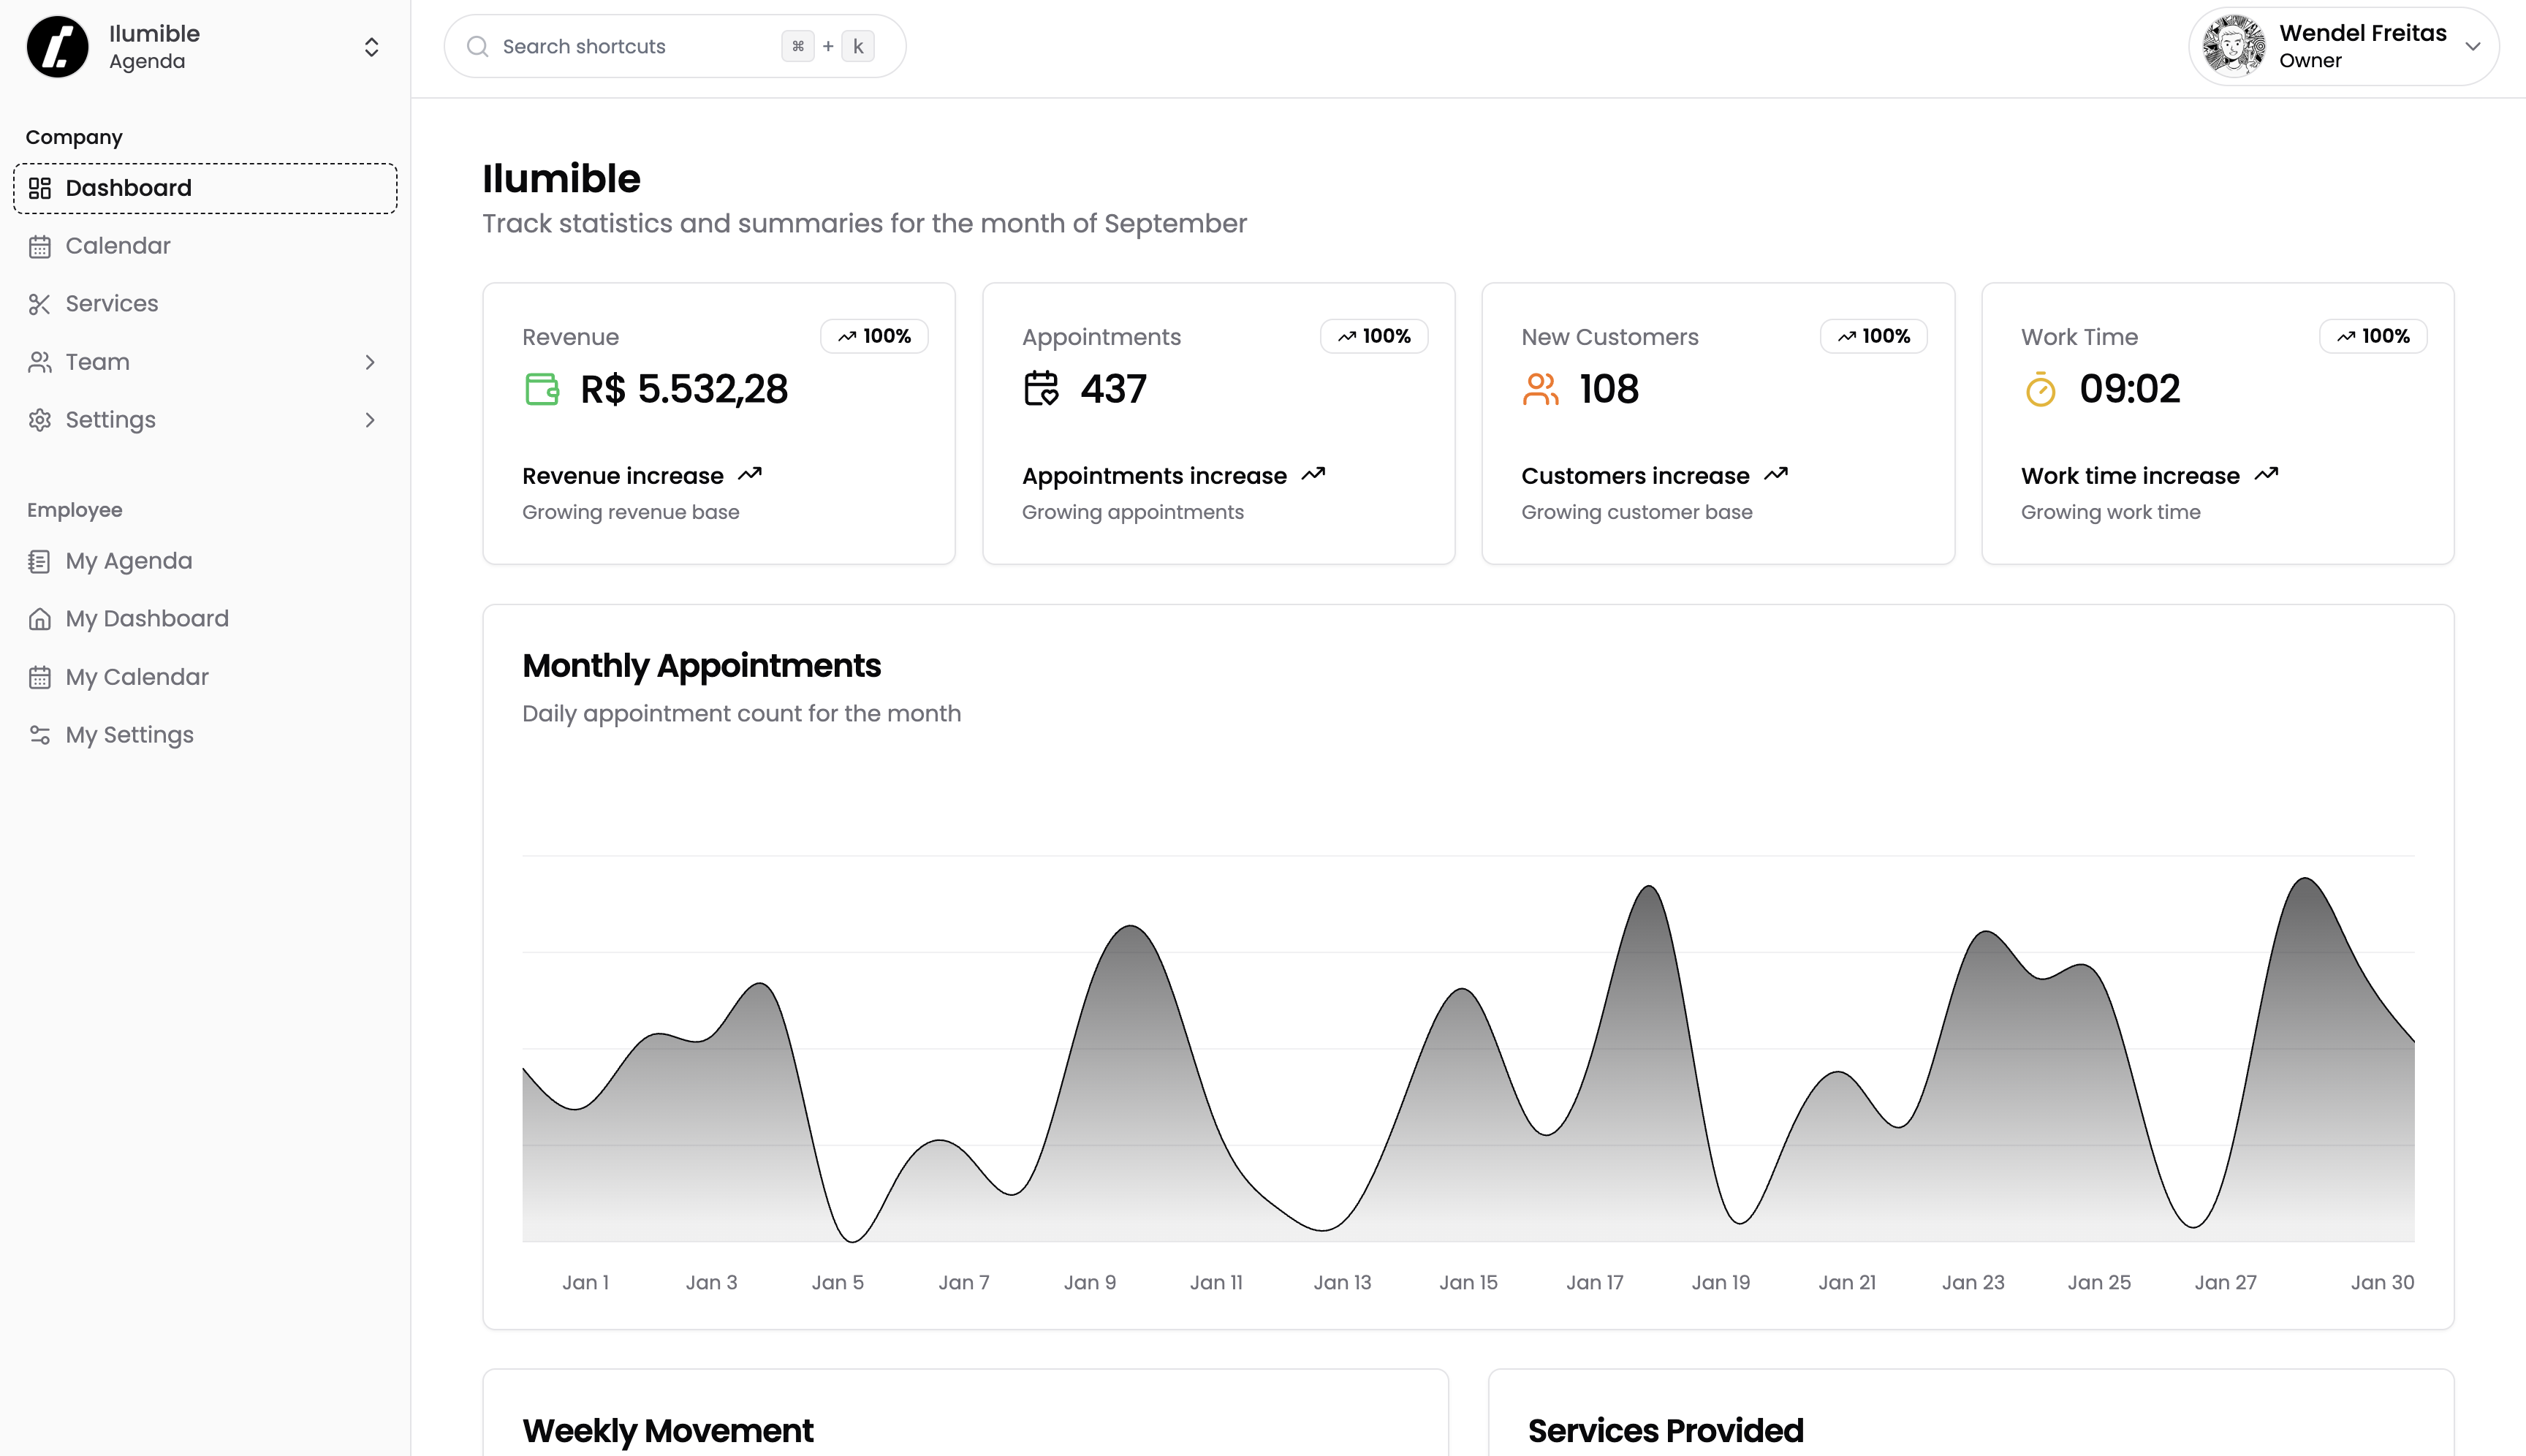
Task: Open the Calendar section in the sidebar
Action: pos(118,246)
